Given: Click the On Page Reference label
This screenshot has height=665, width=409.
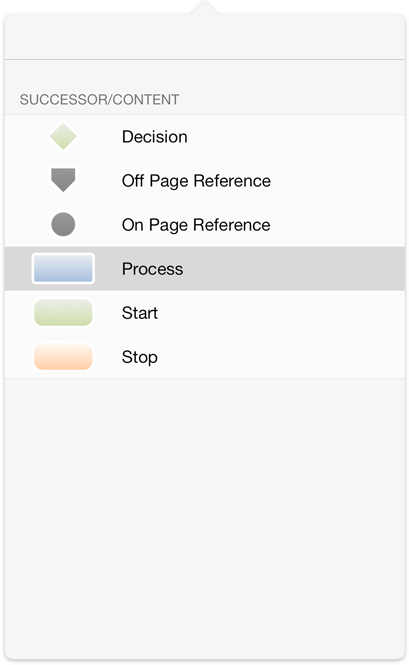Looking at the screenshot, I should coord(196,225).
